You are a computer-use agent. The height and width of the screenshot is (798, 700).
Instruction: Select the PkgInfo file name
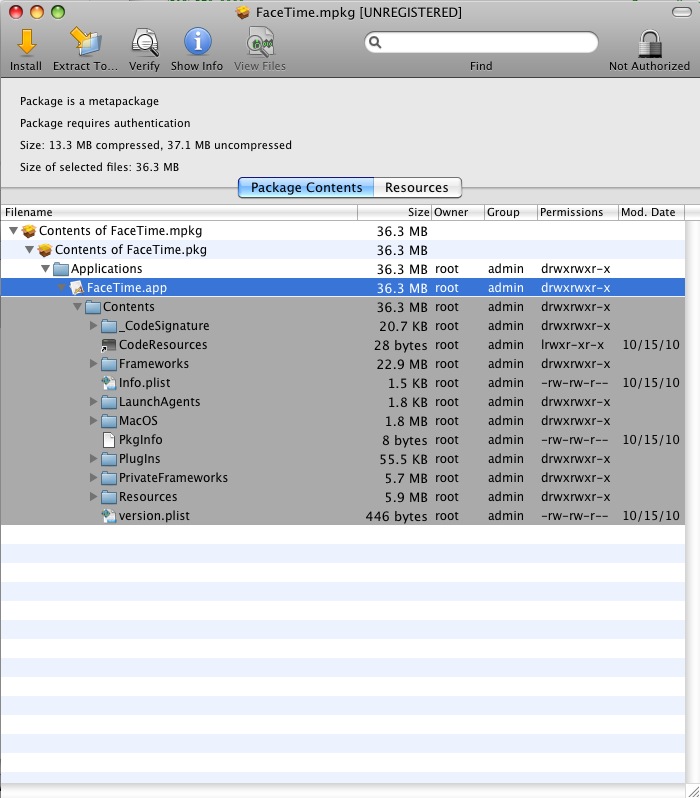coord(141,440)
